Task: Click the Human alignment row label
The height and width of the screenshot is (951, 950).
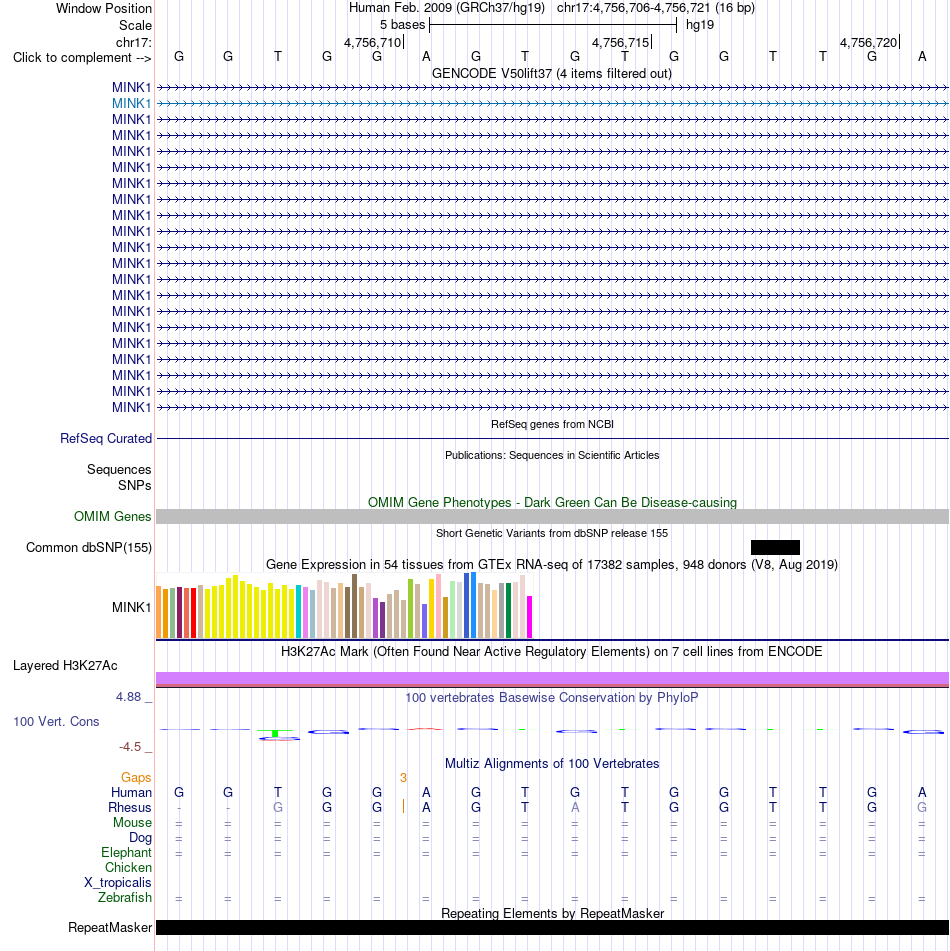Action: [131, 793]
